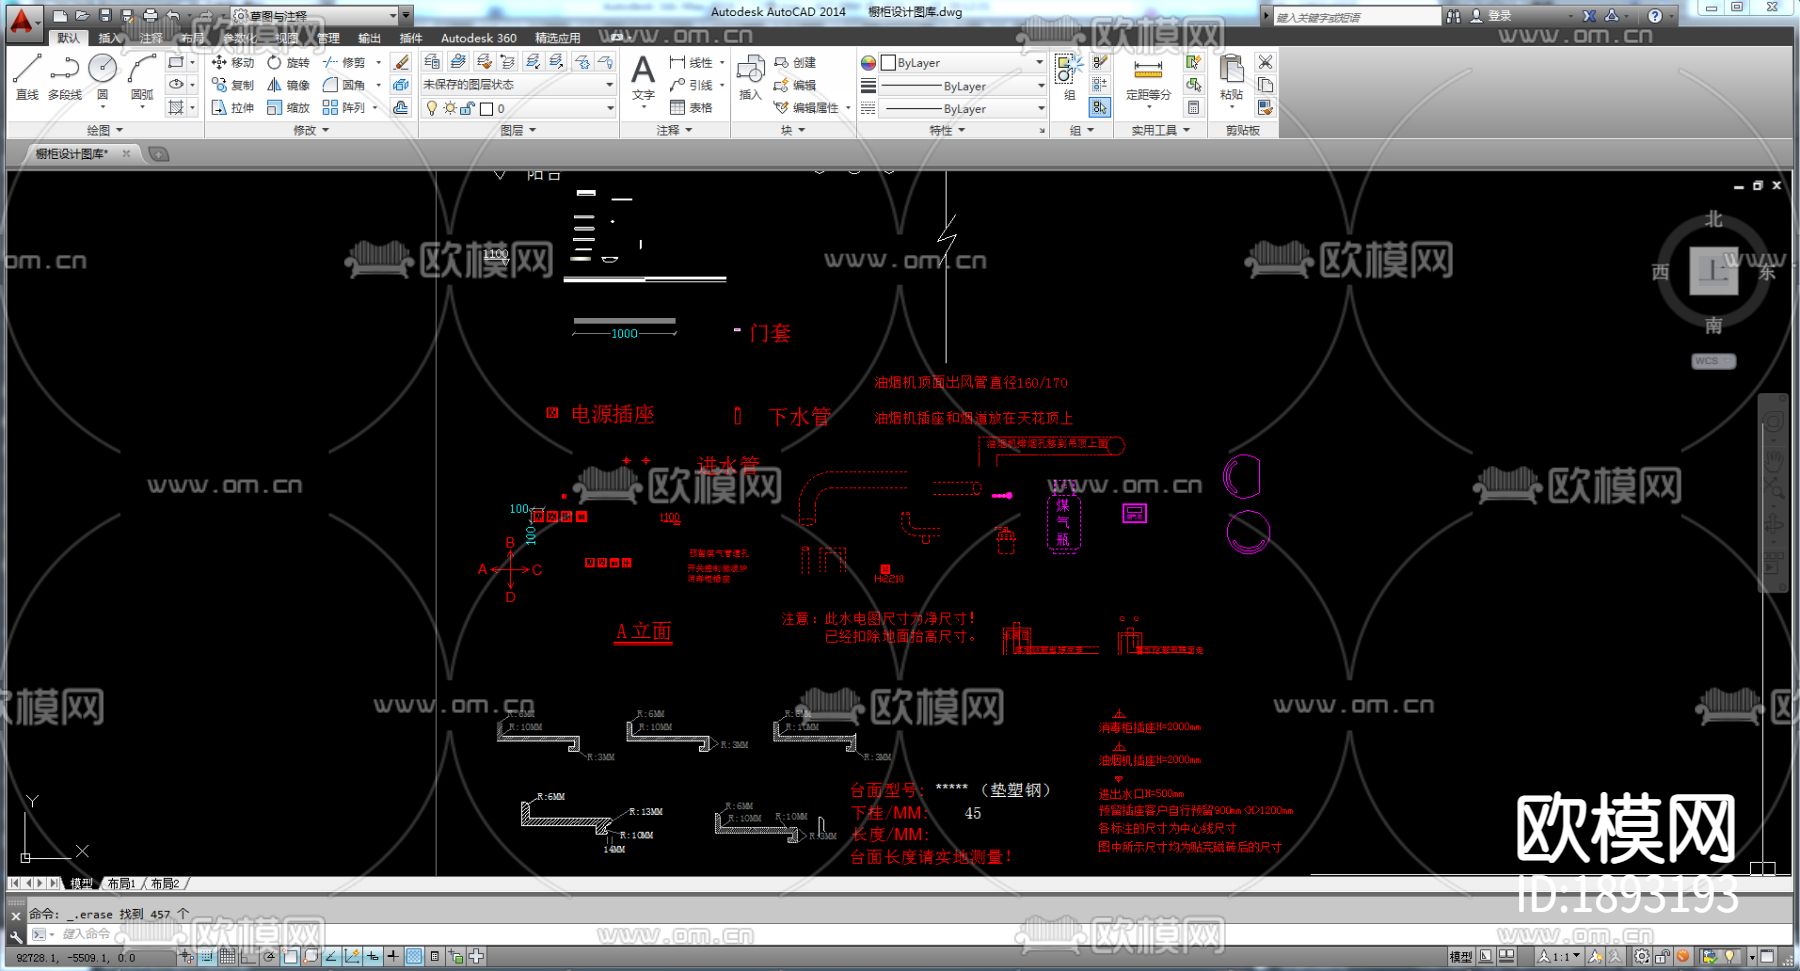
Task: Click the color wheel swatch in Properties panel
Action: [x=868, y=62]
